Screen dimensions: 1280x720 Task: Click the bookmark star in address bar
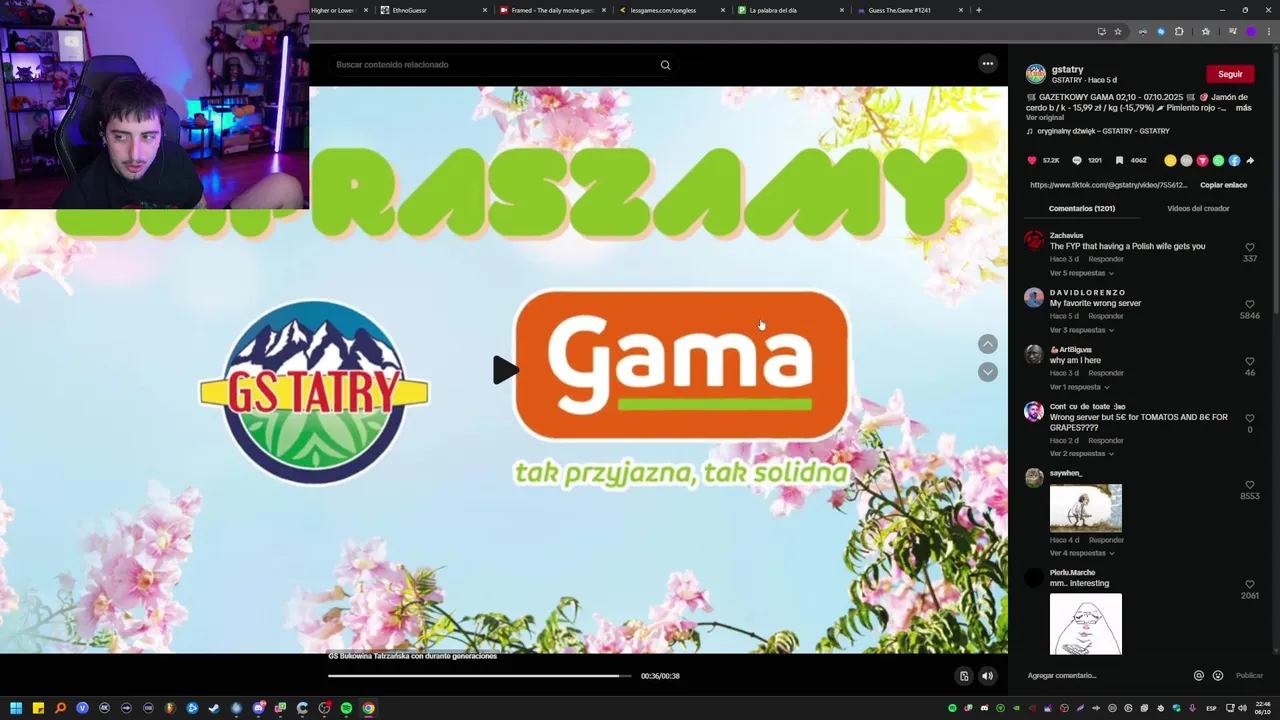1118,32
